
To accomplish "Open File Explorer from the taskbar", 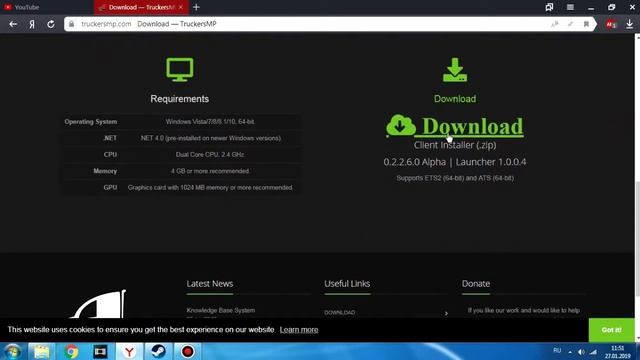I will (41, 351).
